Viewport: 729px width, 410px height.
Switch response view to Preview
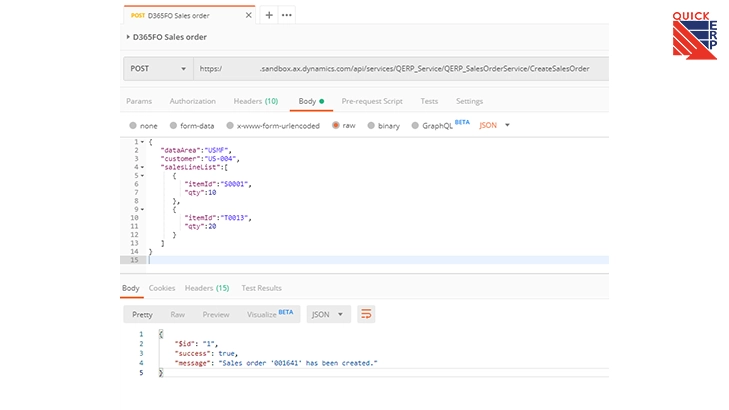(x=216, y=315)
